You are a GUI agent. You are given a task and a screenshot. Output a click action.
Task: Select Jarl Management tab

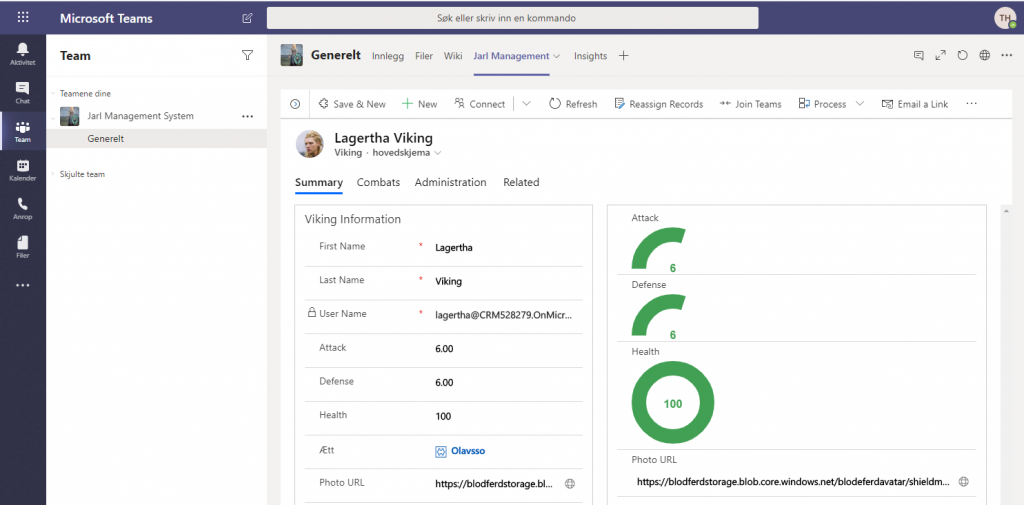(511, 56)
